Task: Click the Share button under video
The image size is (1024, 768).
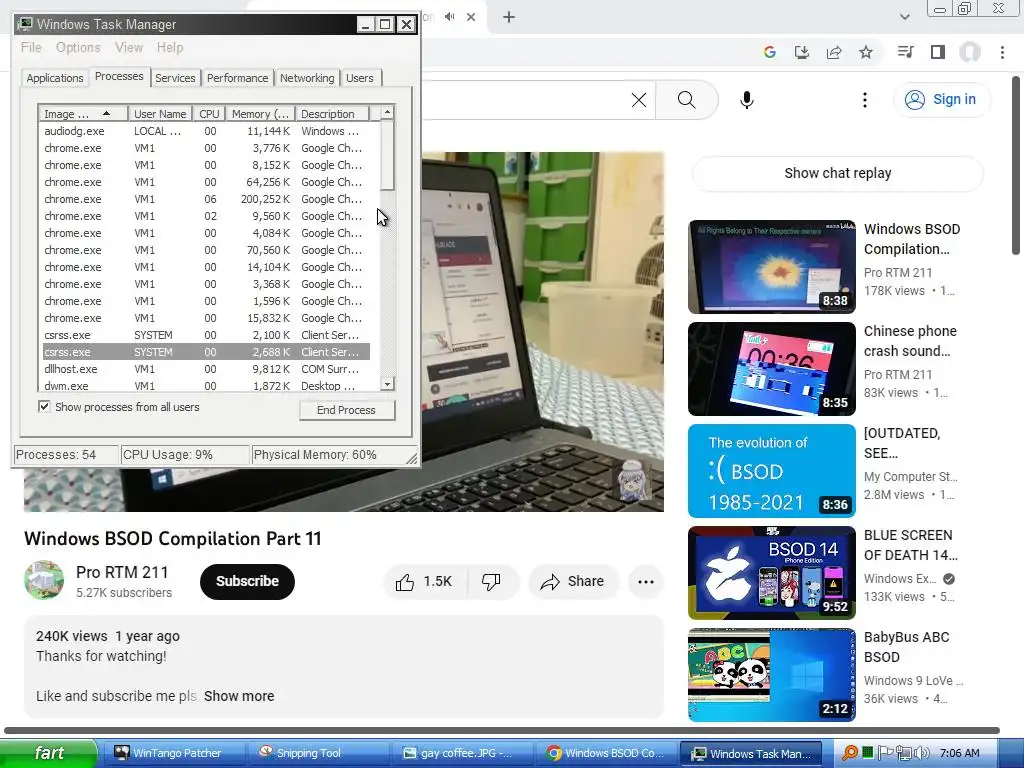Action: coord(573,581)
